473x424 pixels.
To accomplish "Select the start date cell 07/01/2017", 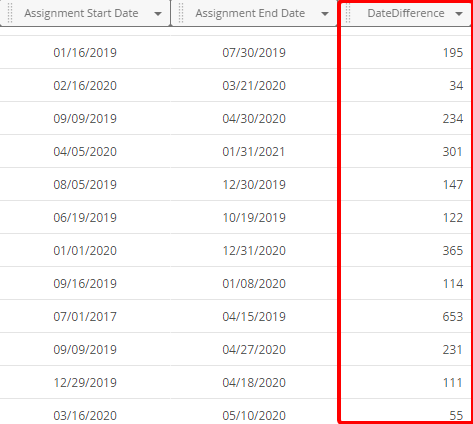I will (85, 317).
